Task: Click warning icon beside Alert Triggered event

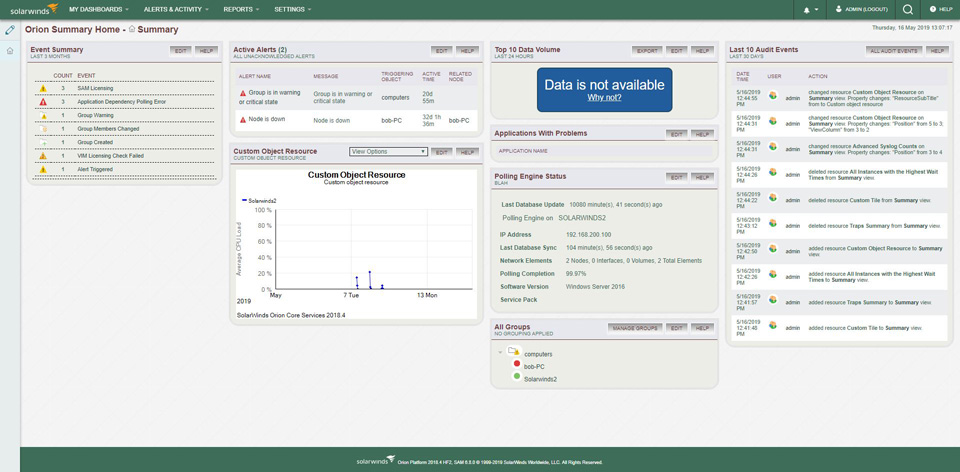Action: tap(43, 169)
